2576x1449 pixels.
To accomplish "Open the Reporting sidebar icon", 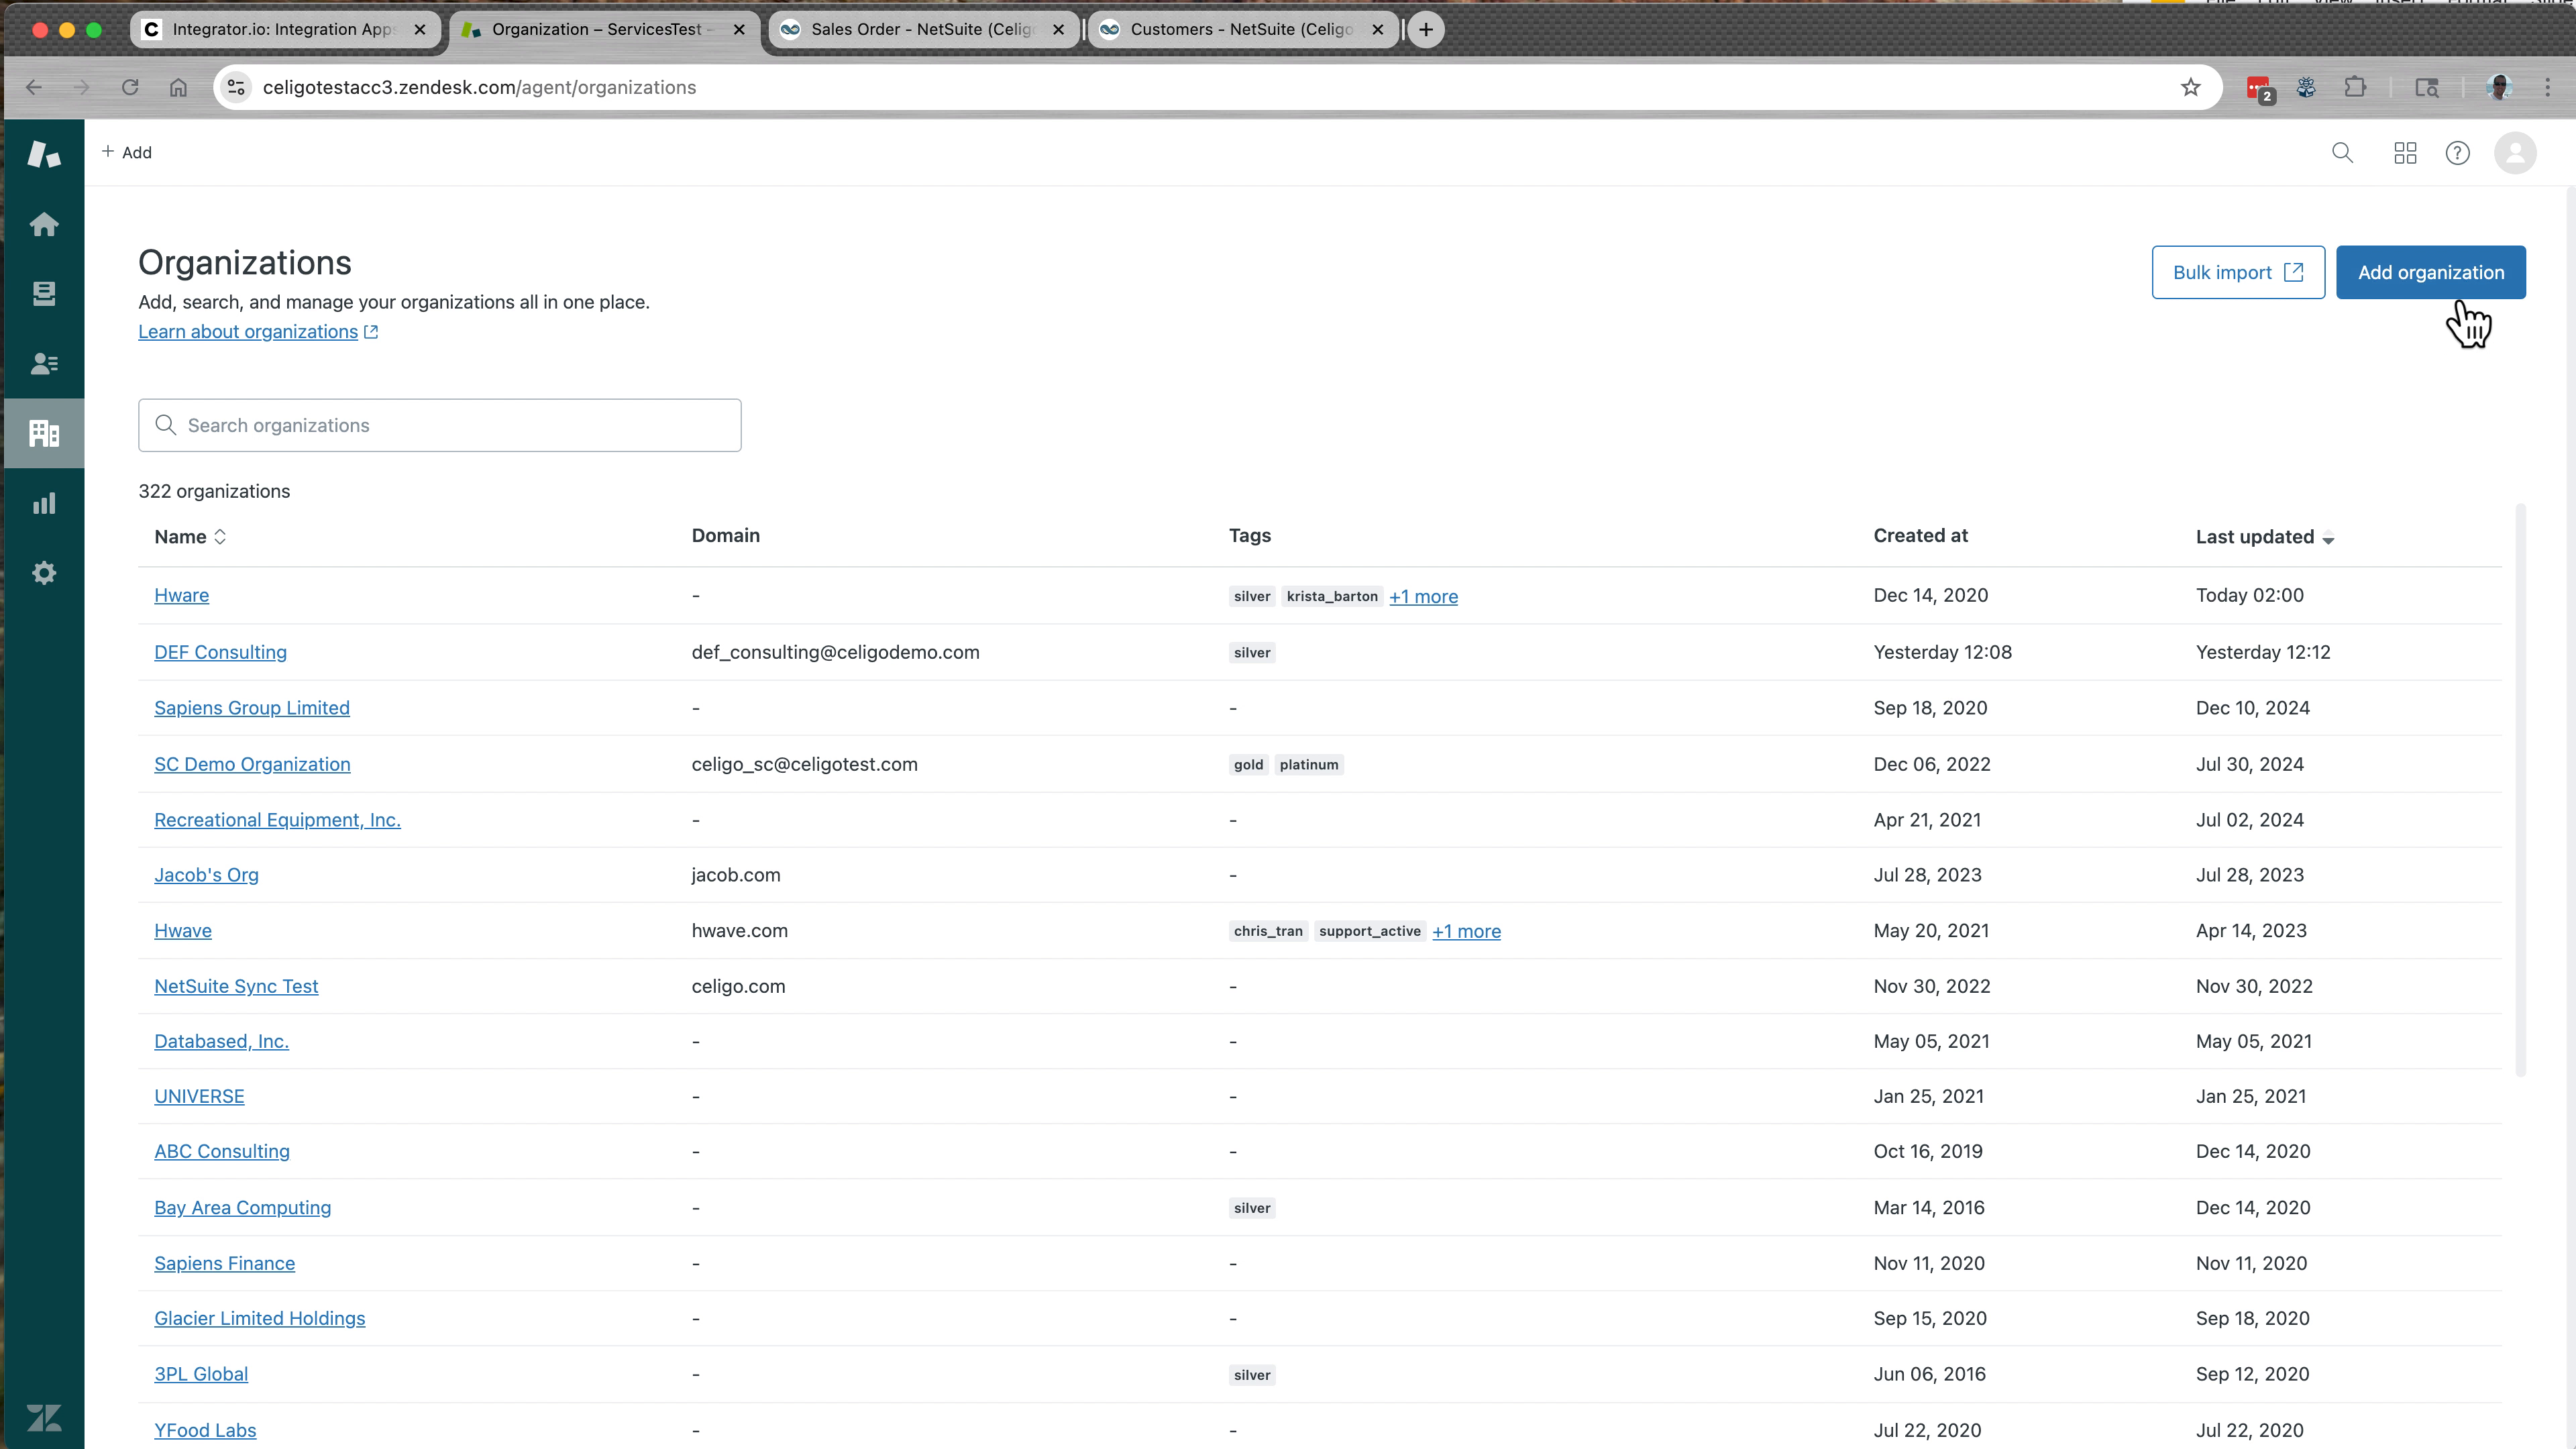I will (x=44, y=502).
